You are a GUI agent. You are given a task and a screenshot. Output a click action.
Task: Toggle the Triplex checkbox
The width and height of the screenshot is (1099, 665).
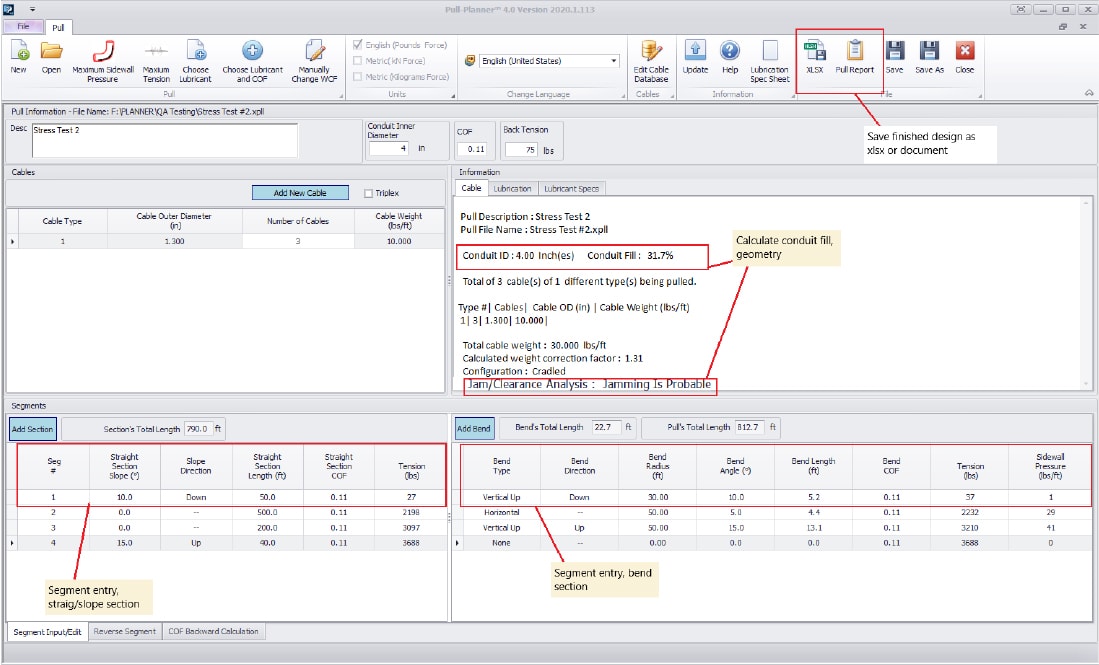click(369, 193)
